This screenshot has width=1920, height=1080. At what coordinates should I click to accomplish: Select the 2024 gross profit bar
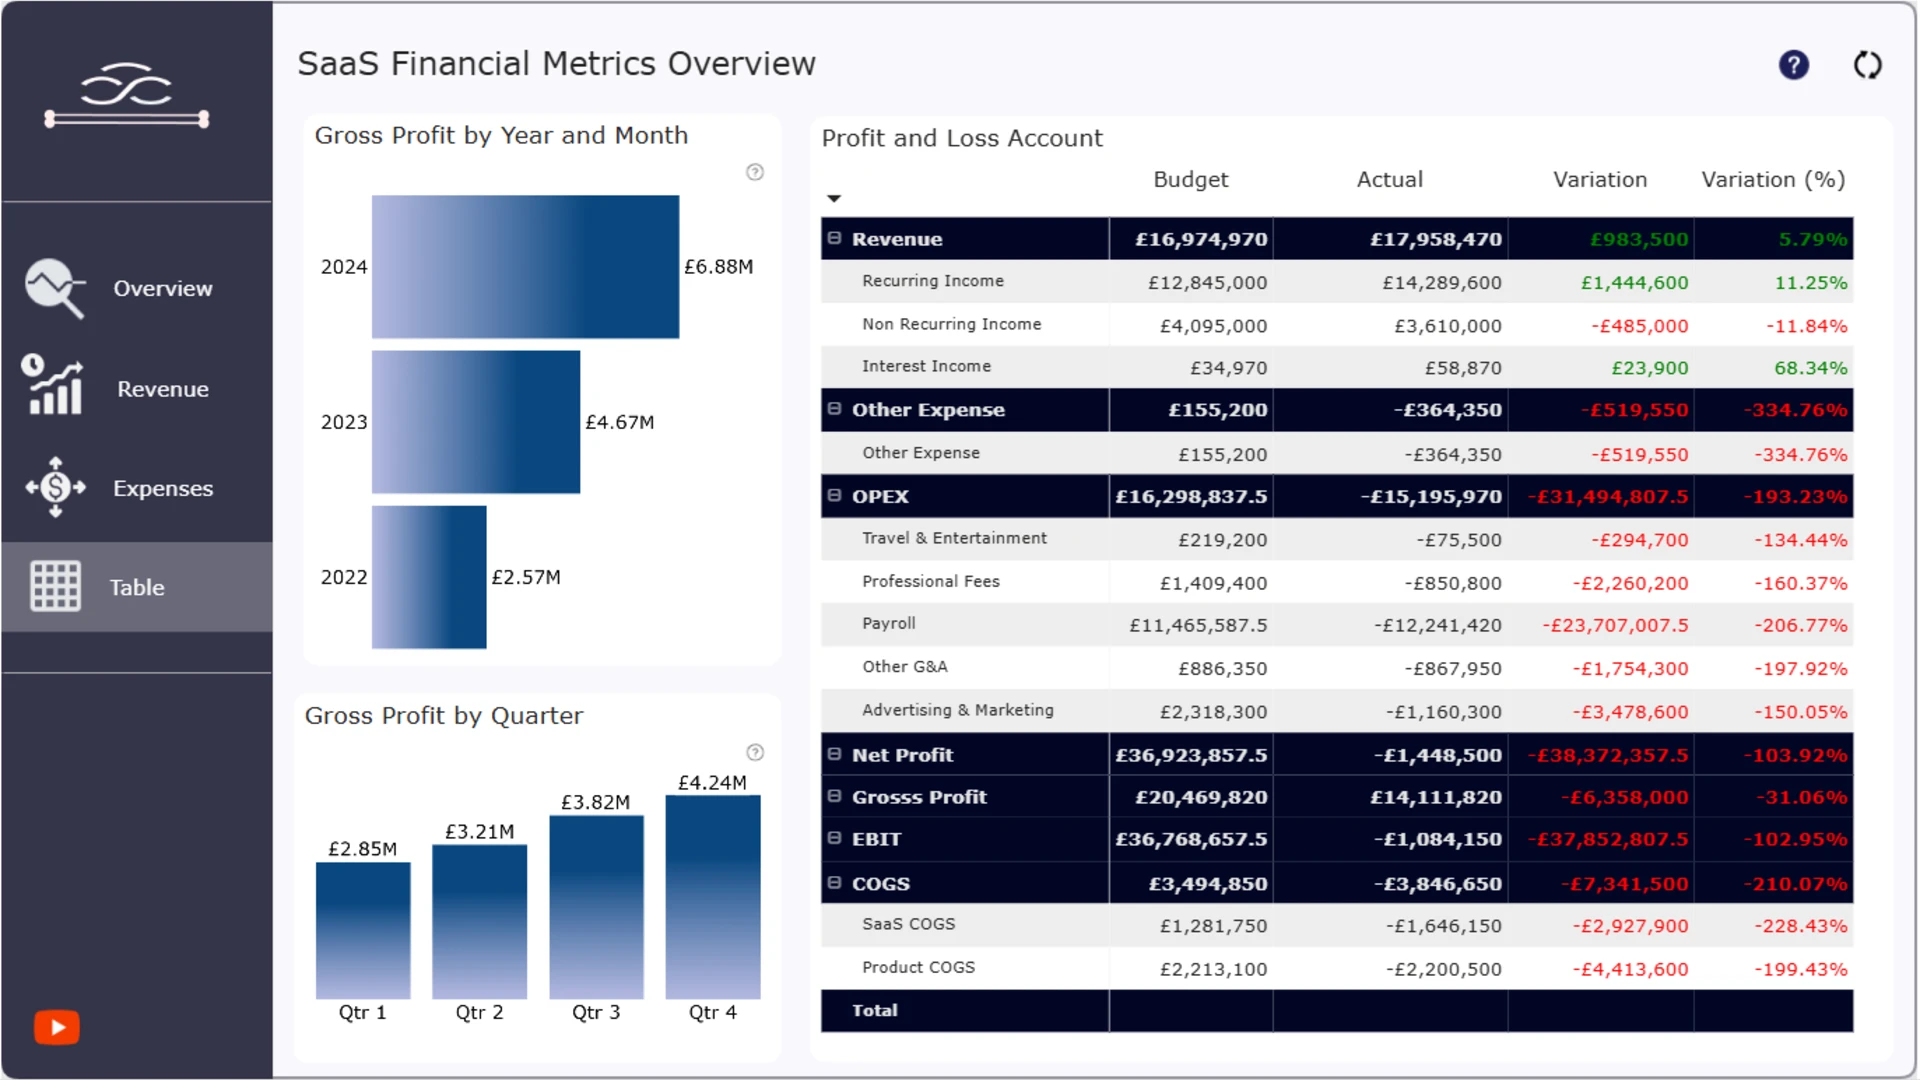[525, 267]
